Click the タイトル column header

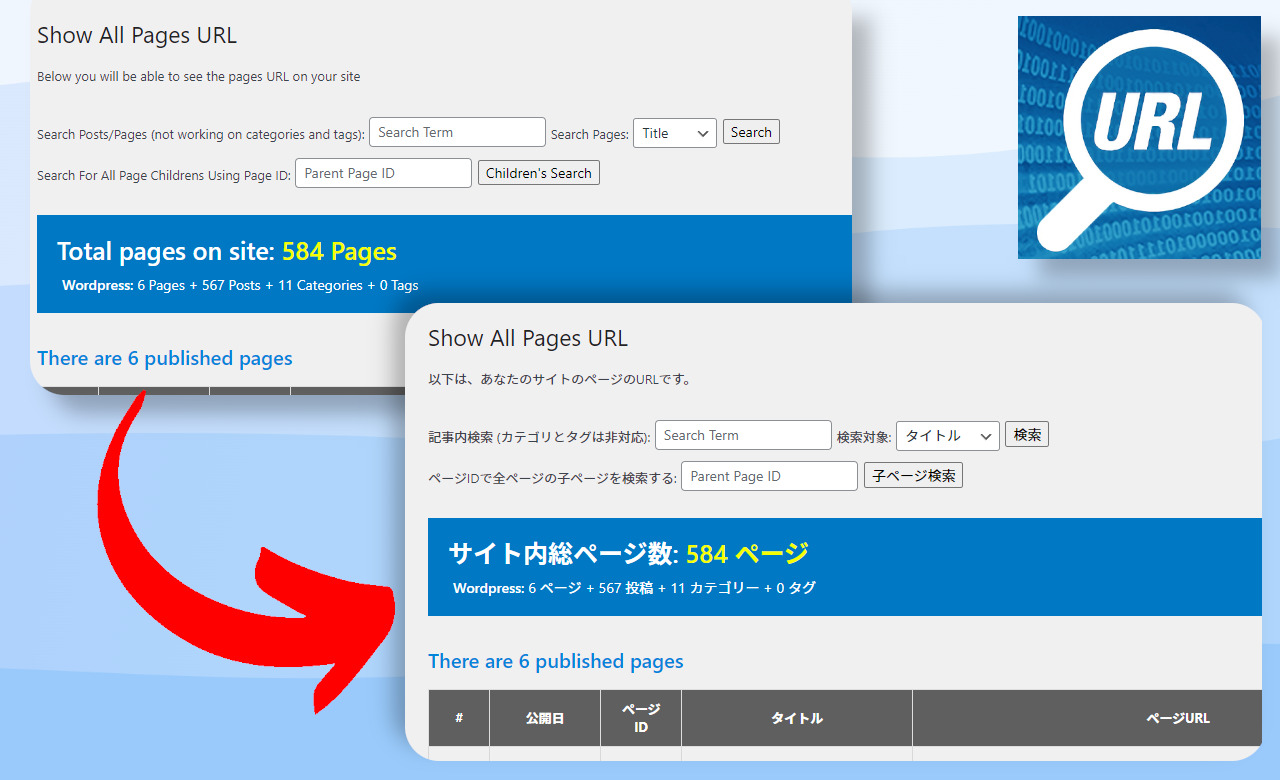pyautogui.click(x=797, y=718)
